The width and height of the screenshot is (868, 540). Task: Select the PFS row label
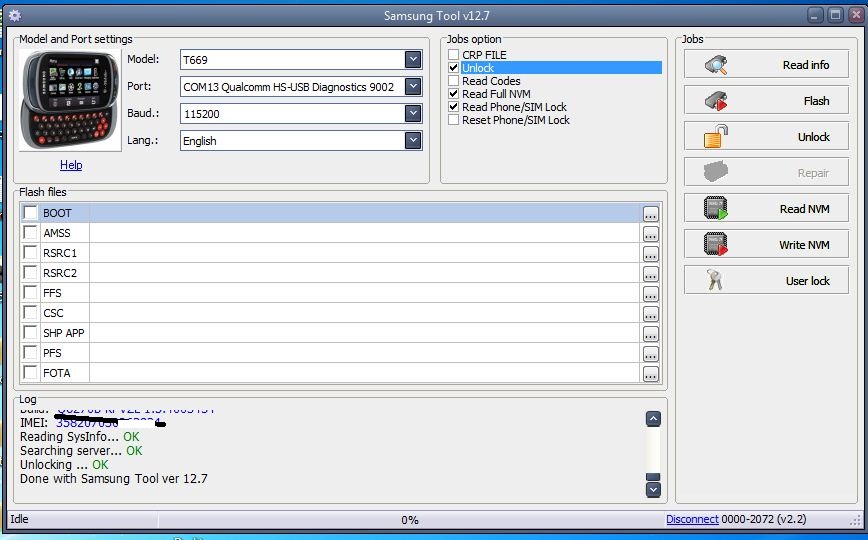click(x=52, y=353)
